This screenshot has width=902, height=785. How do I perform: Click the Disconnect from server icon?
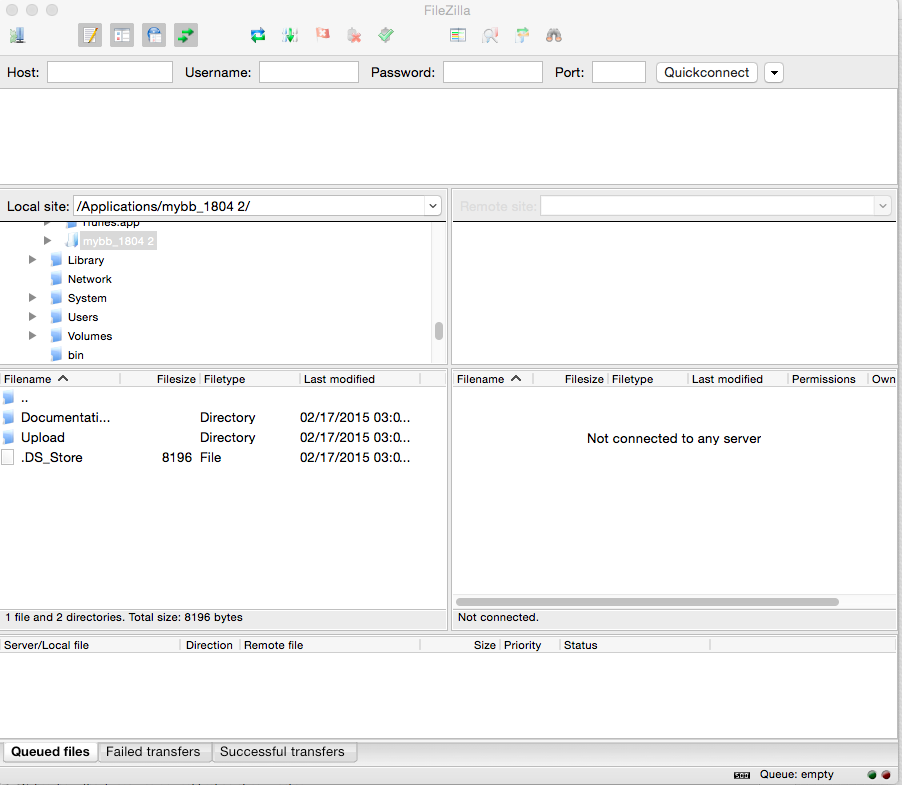pyautogui.click(x=354, y=36)
